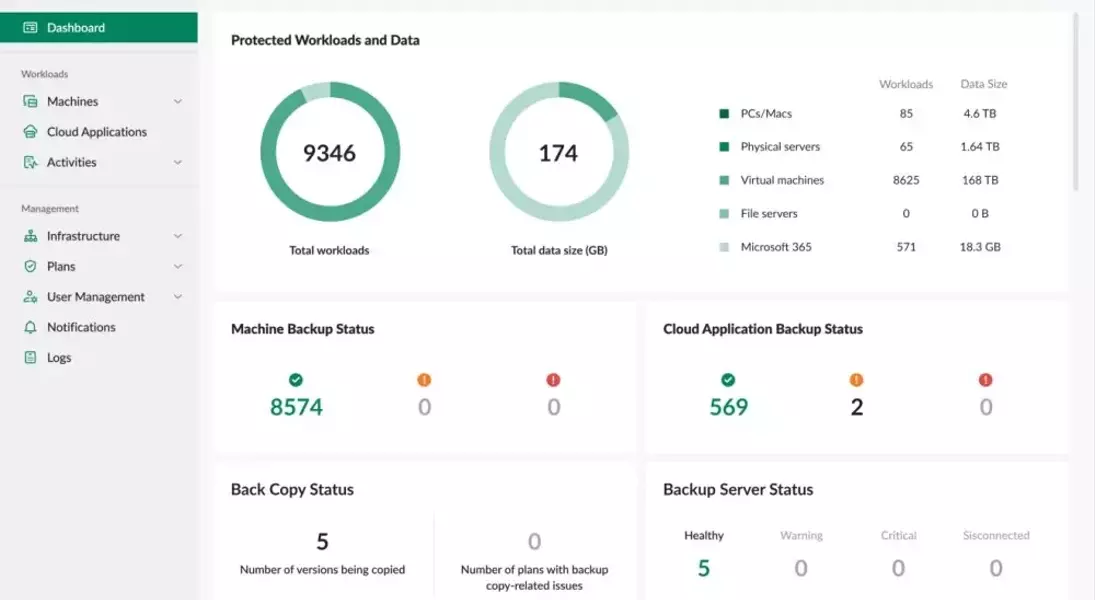1095x600 pixels.
Task: Click the PCs/Macs legend color swatch
Action: click(x=724, y=114)
